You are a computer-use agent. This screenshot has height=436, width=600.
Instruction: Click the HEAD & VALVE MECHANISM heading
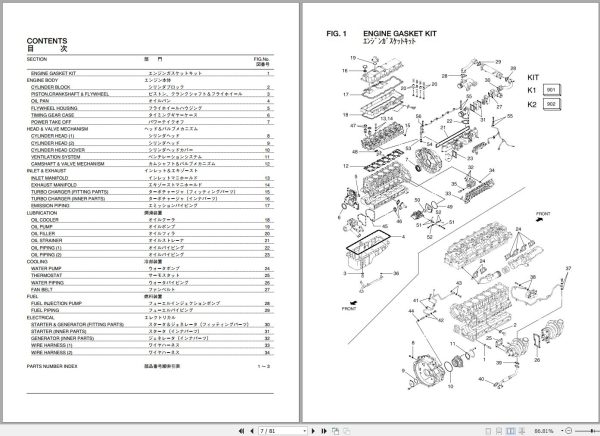(x=57, y=129)
